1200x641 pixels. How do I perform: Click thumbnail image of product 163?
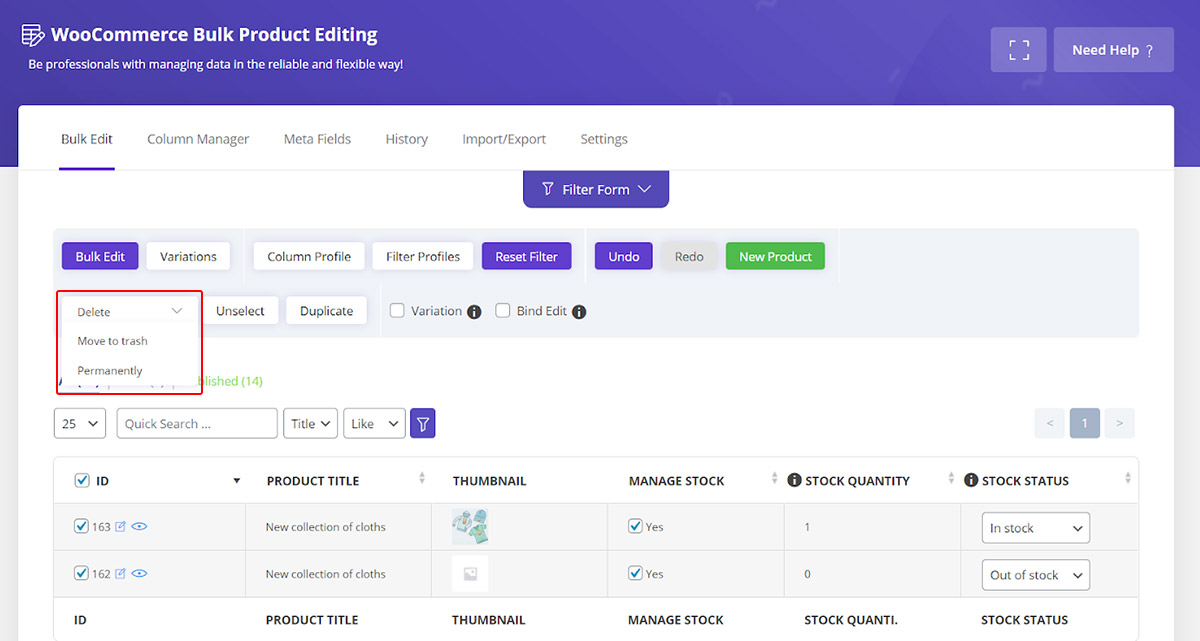click(x=470, y=527)
